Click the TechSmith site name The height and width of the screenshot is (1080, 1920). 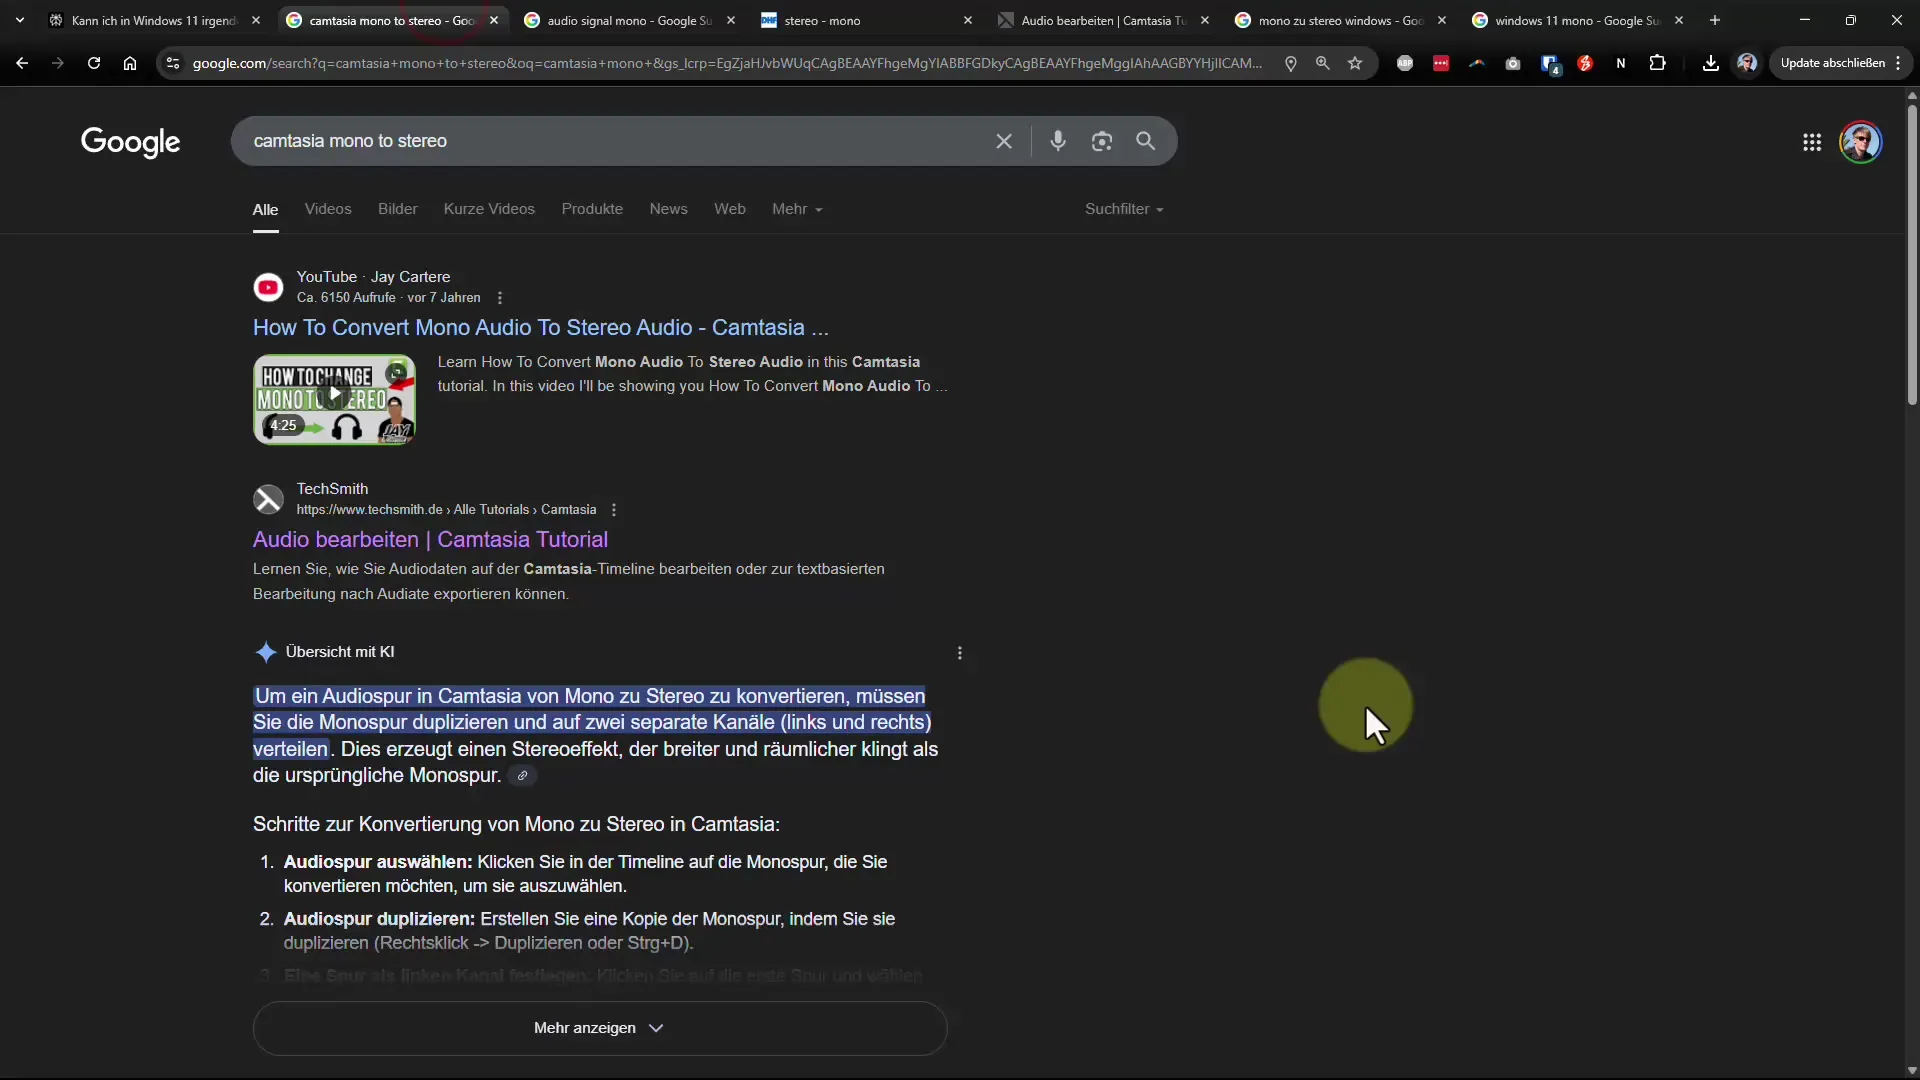pos(332,489)
